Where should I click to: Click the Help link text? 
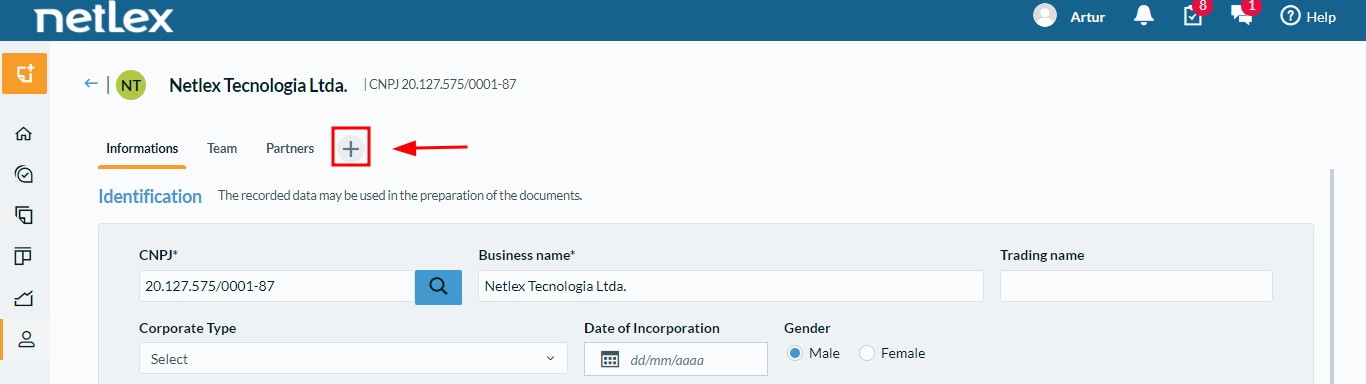[1321, 17]
